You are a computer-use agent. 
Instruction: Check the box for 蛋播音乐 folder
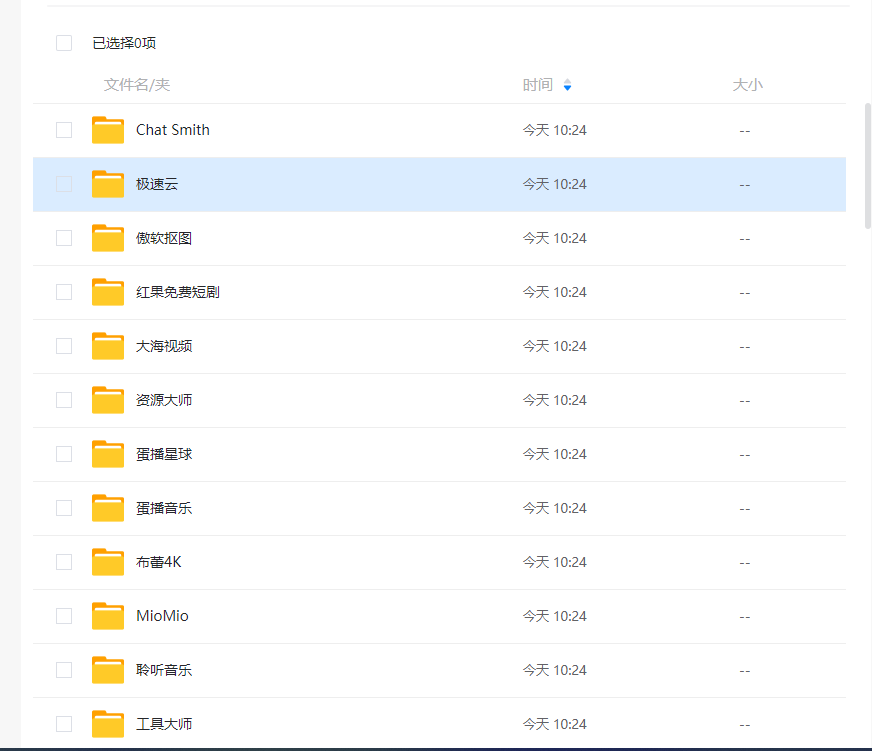click(x=64, y=508)
